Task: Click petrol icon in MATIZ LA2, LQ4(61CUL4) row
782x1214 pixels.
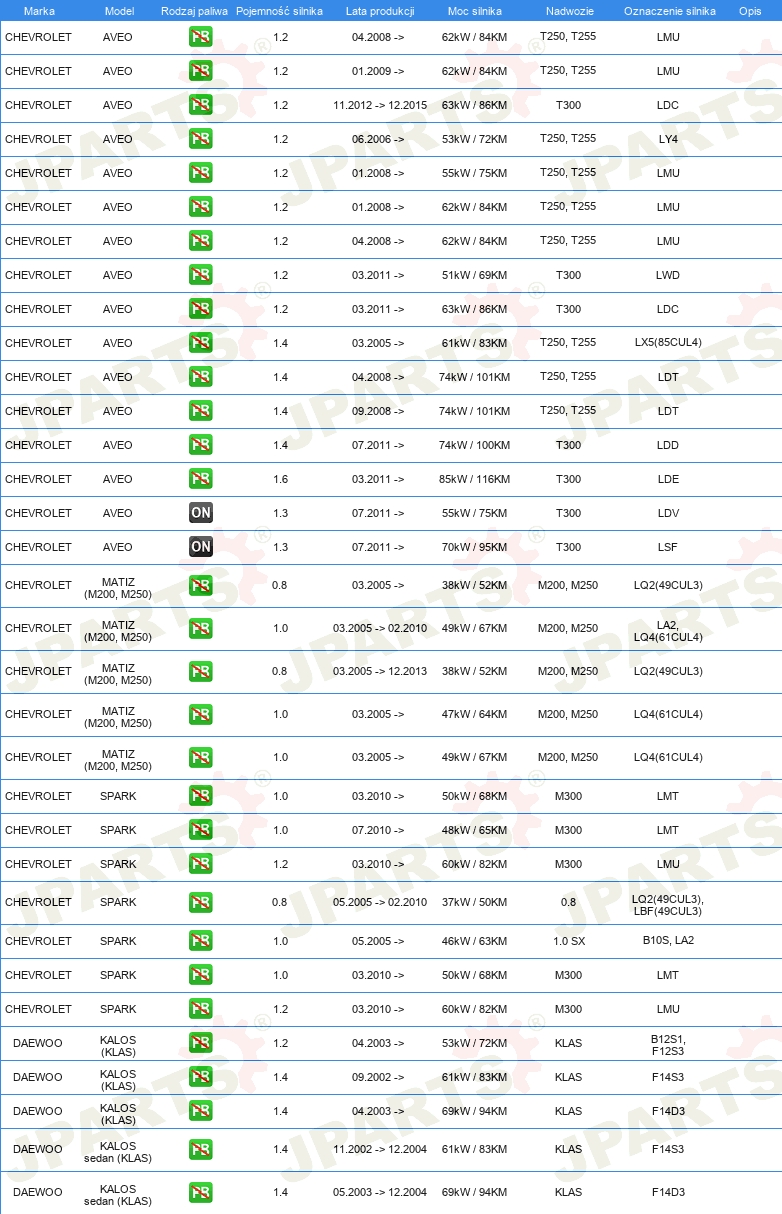Action: 201,628
